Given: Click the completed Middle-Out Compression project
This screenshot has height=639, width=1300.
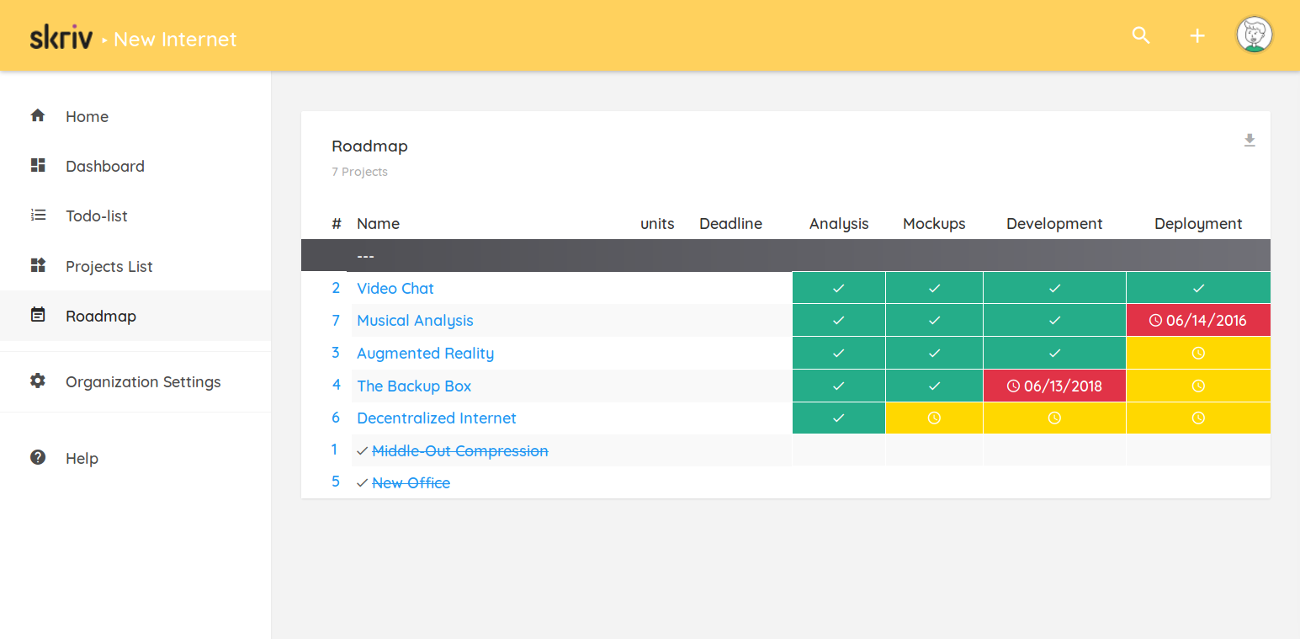Looking at the screenshot, I should pos(459,451).
